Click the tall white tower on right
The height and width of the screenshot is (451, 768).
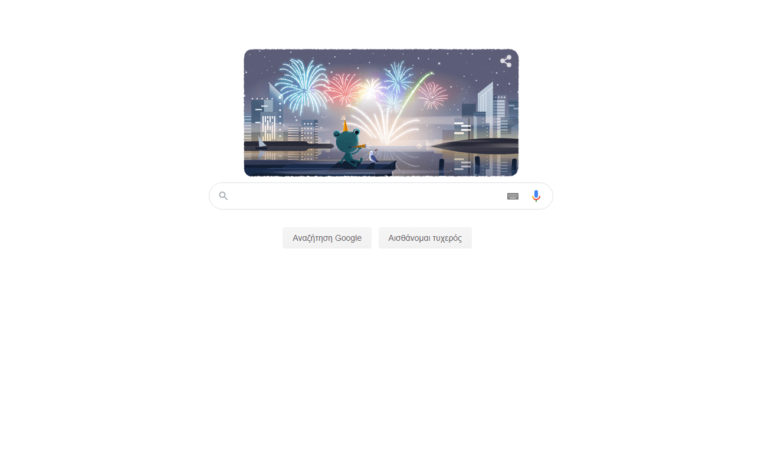486,110
